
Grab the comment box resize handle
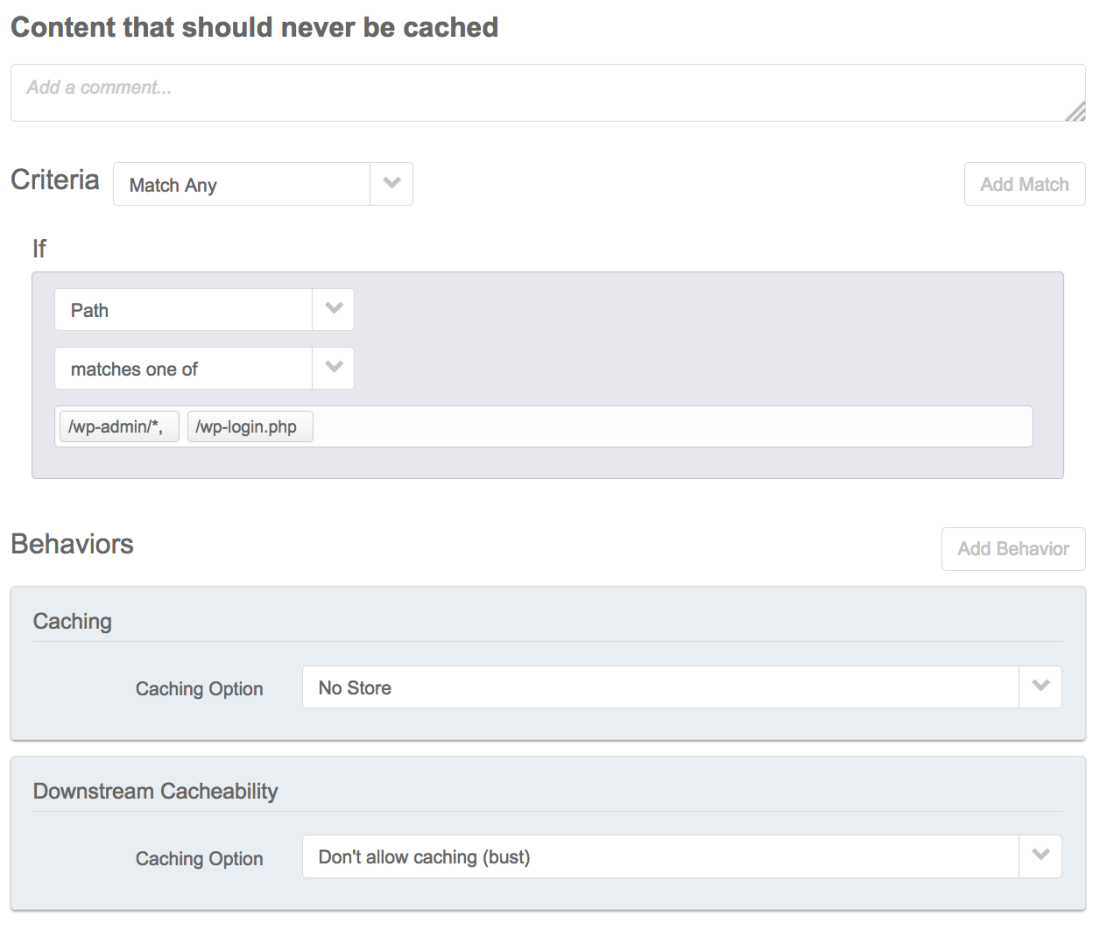(x=1075, y=112)
